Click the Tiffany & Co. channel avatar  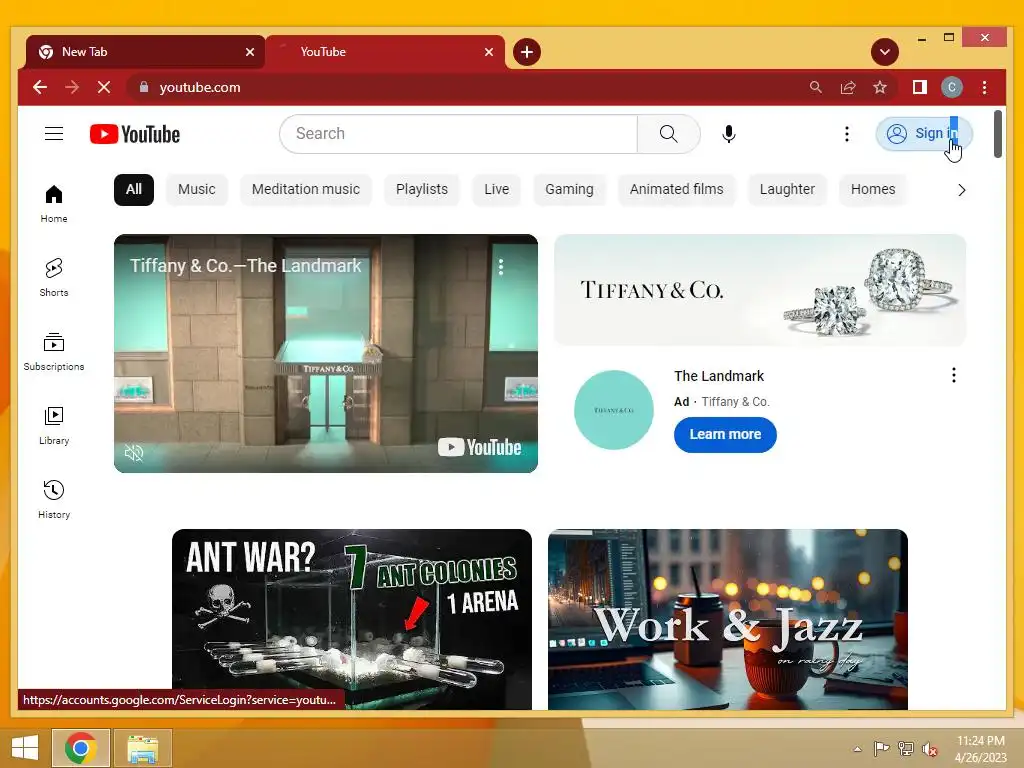tap(613, 409)
